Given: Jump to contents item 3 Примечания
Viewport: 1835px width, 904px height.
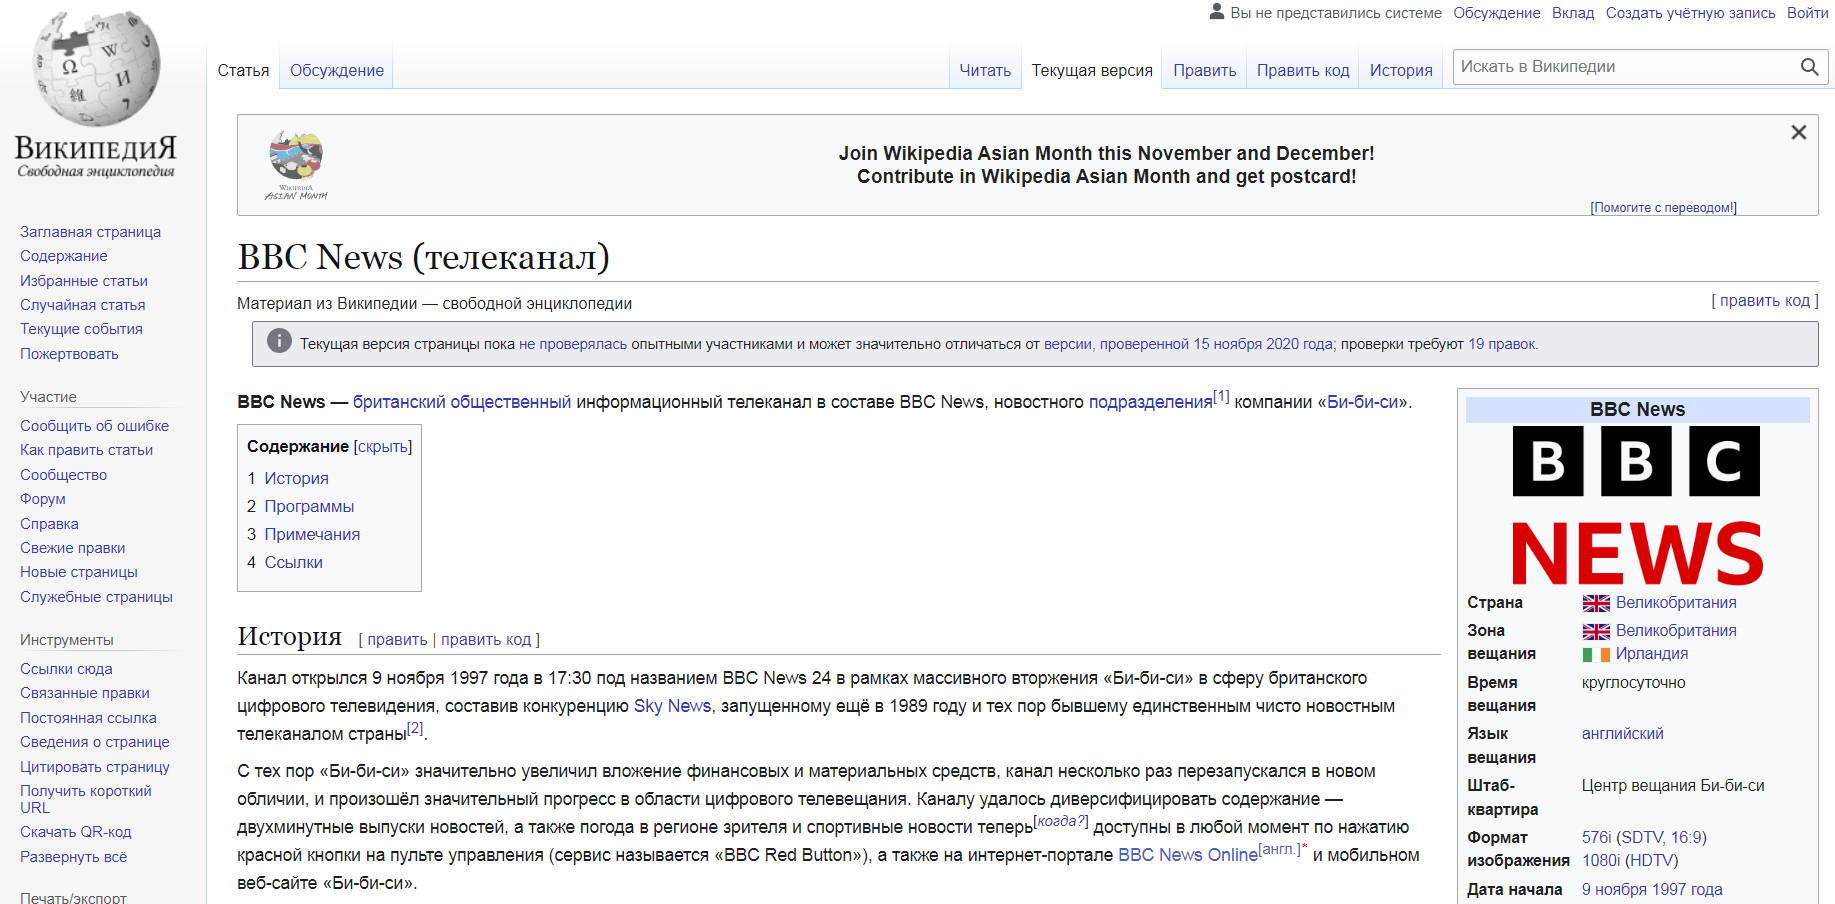Looking at the screenshot, I should (312, 535).
